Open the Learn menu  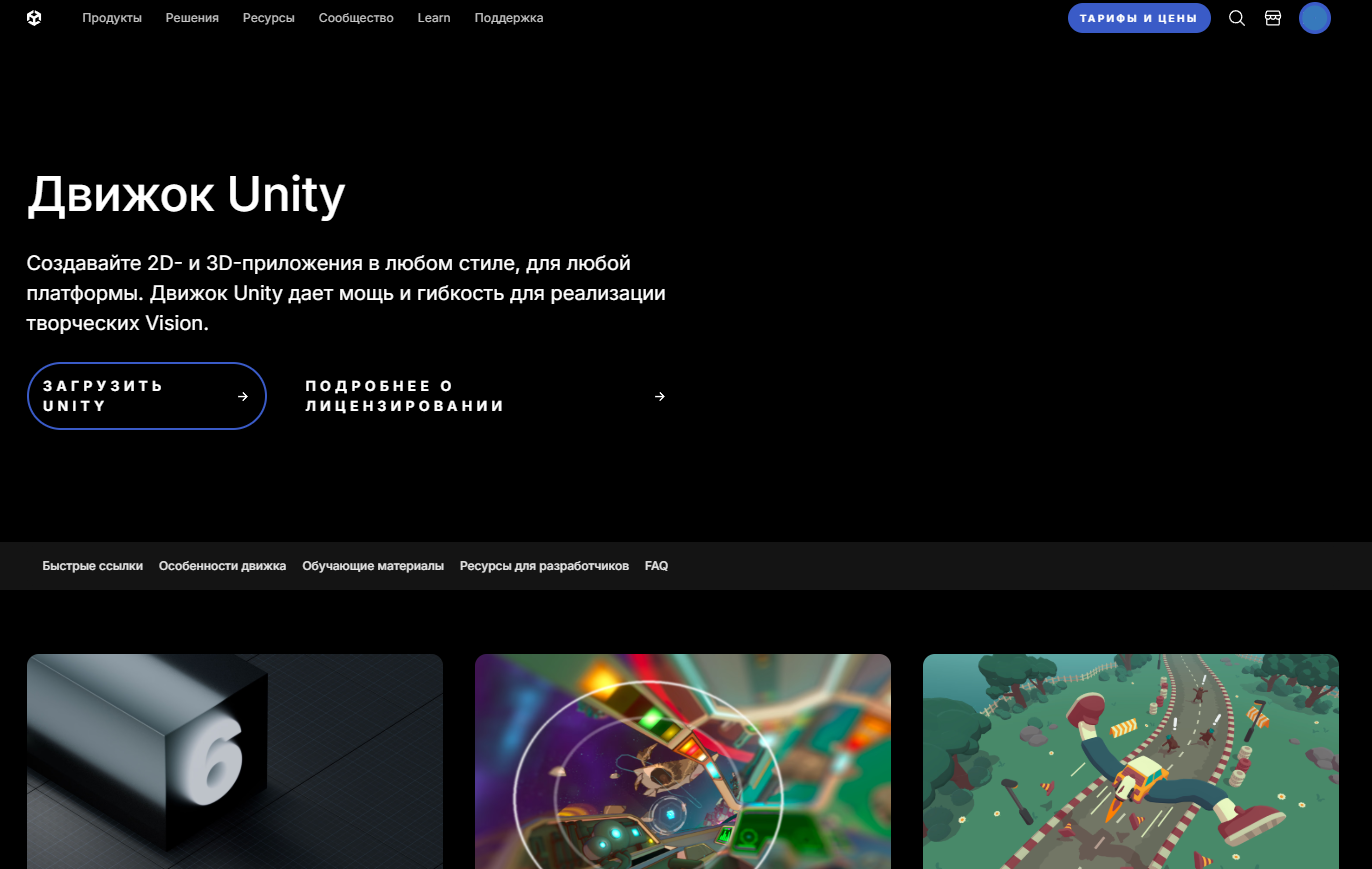point(434,18)
